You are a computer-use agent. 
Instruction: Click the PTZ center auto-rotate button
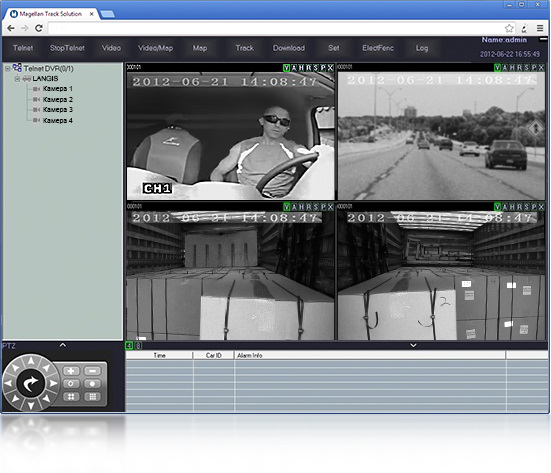pos(31,383)
